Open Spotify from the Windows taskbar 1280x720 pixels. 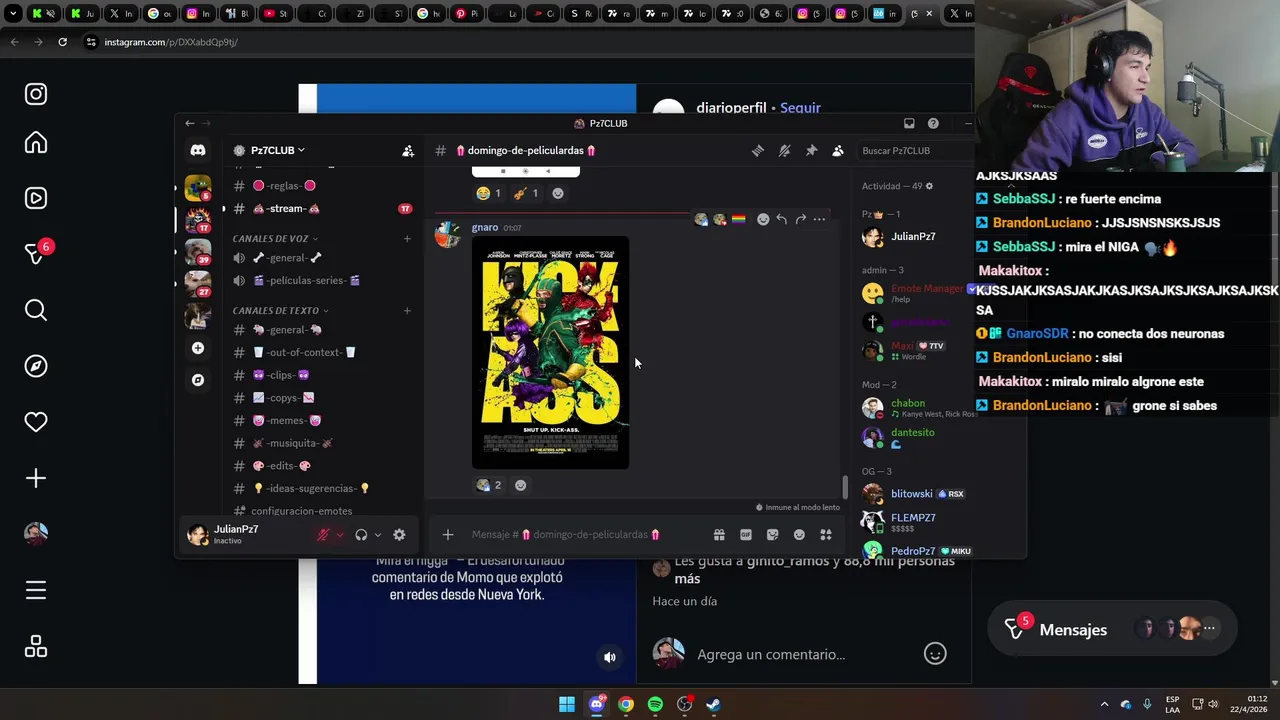click(x=655, y=704)
